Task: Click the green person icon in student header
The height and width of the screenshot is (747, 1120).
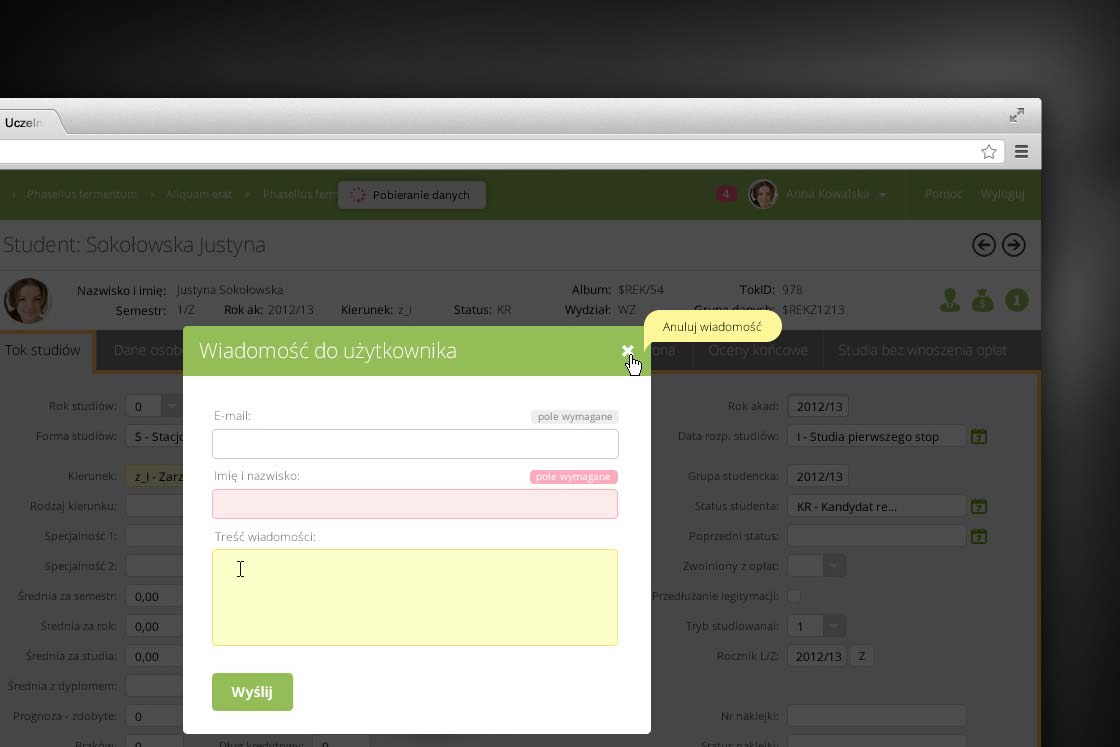Action: click(949, 299)
